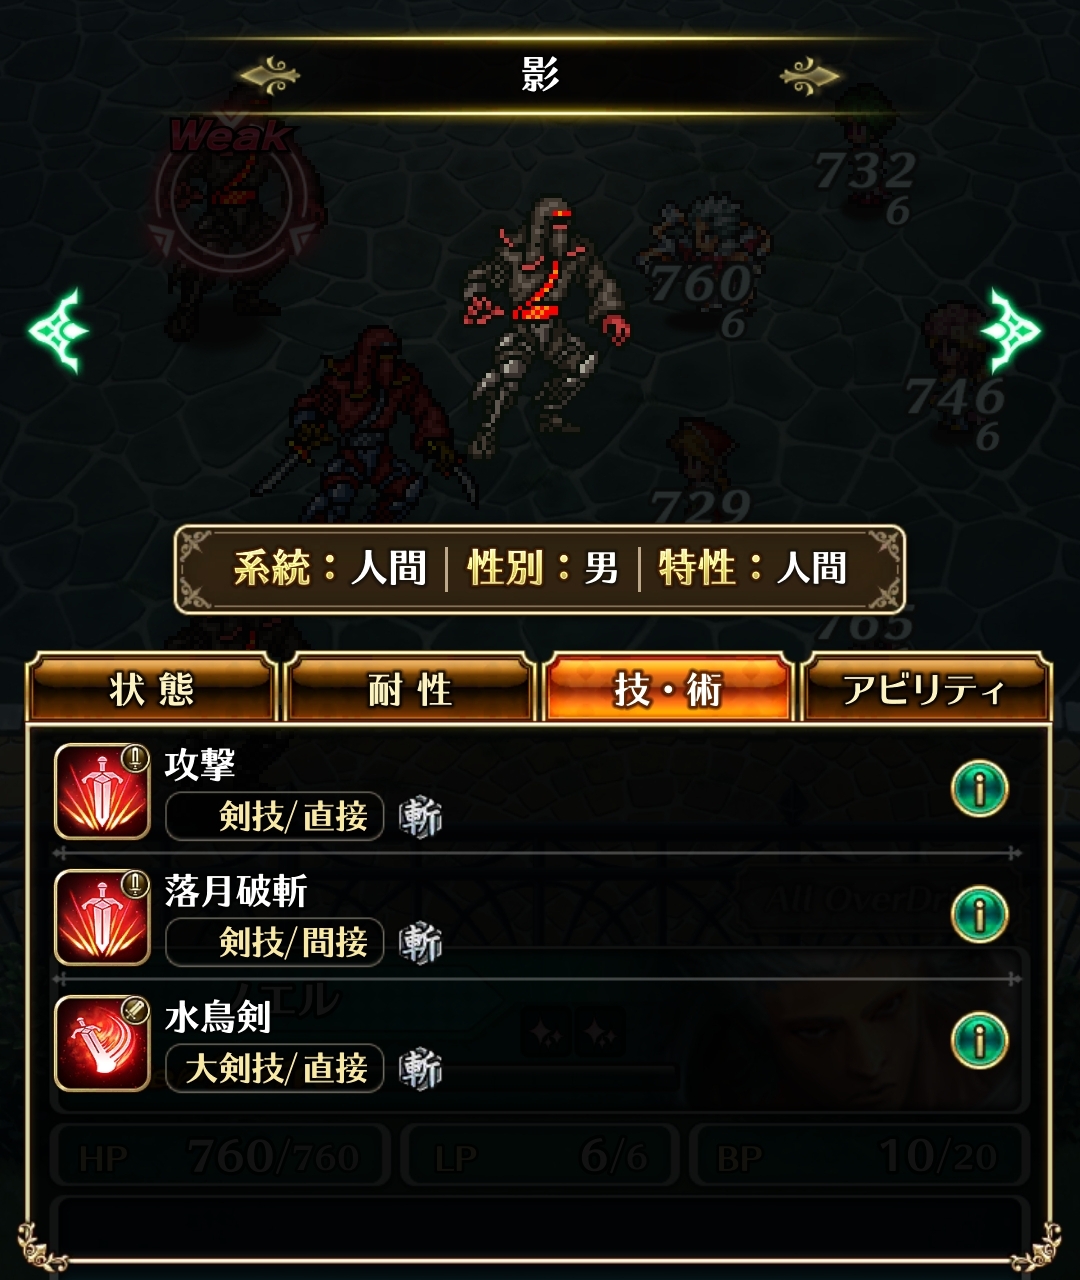This screenshot has height=1280, width=1080.
Task: Go to next enemy with right arrow
Action: point(1014,331)
